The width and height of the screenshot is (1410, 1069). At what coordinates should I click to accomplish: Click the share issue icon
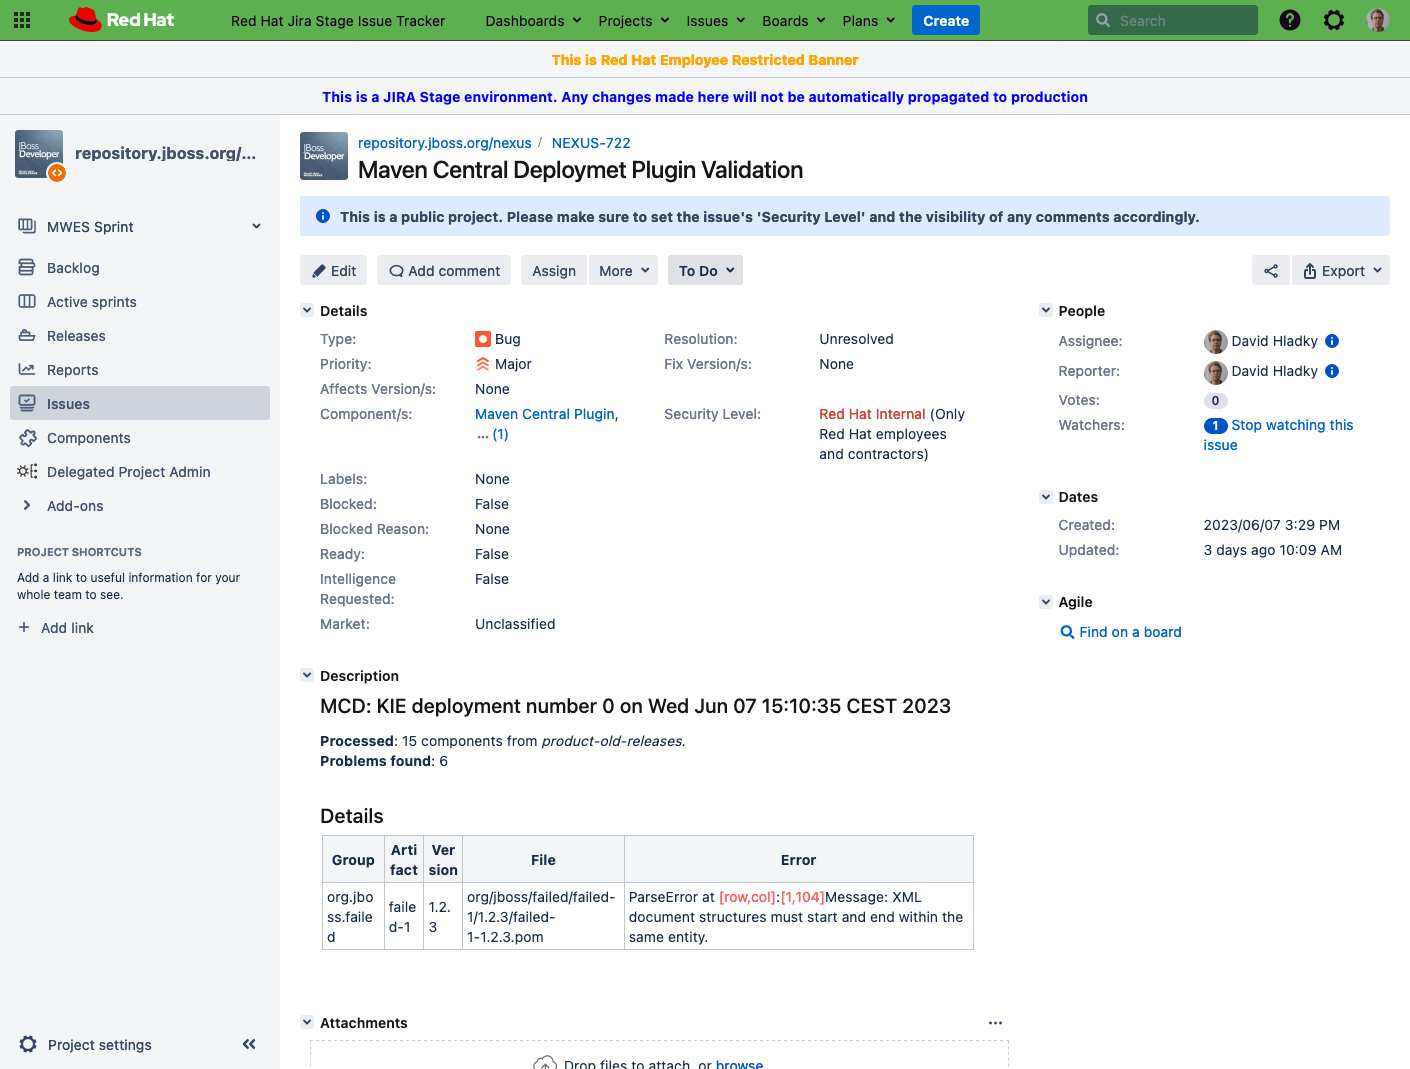coord(1271,271)
